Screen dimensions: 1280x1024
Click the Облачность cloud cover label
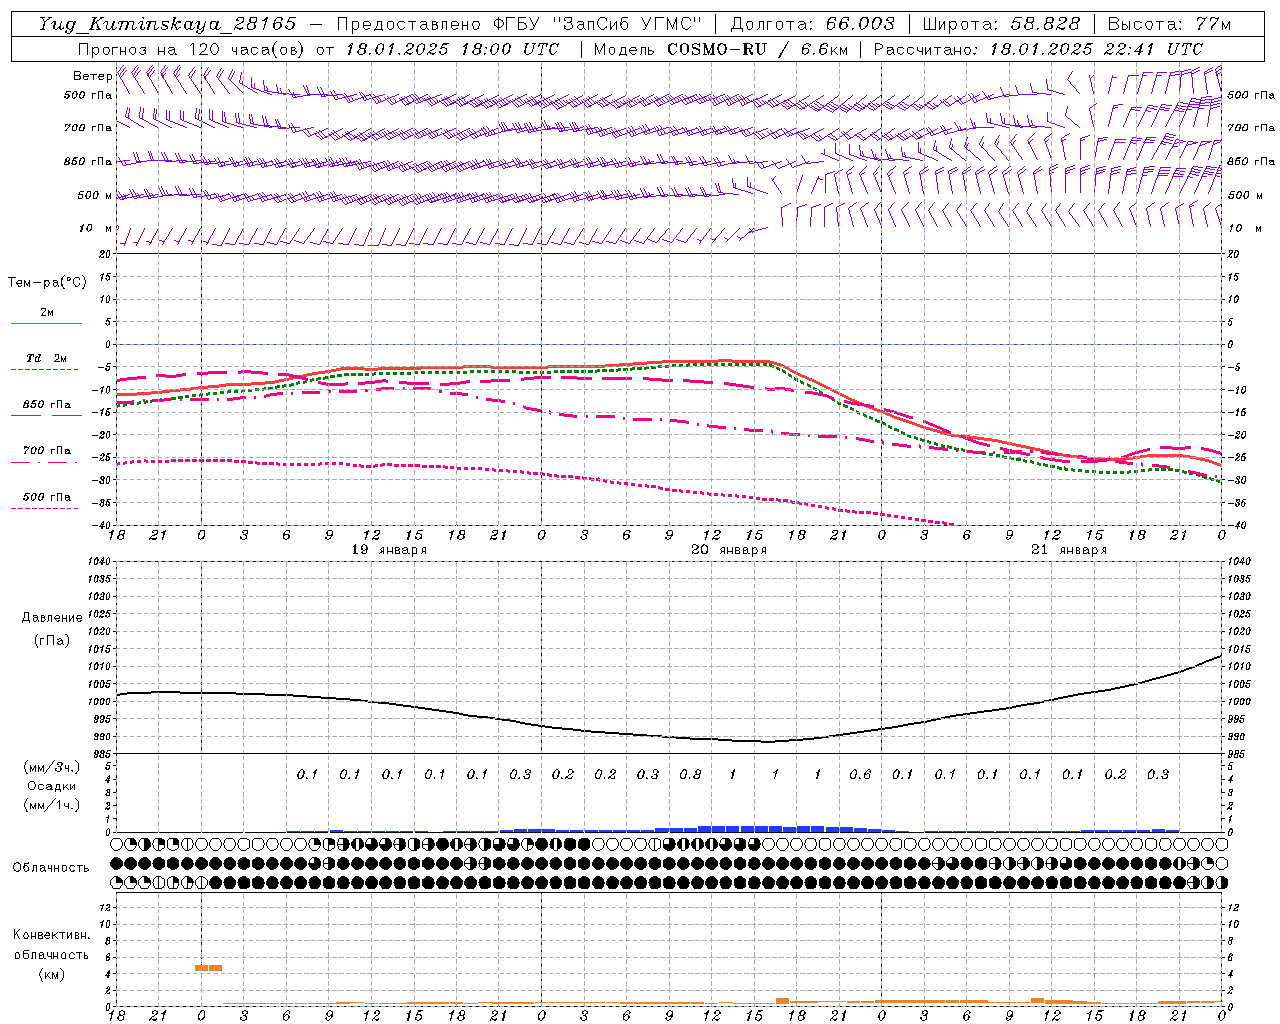pyautogui.click(x=51, y=867)
